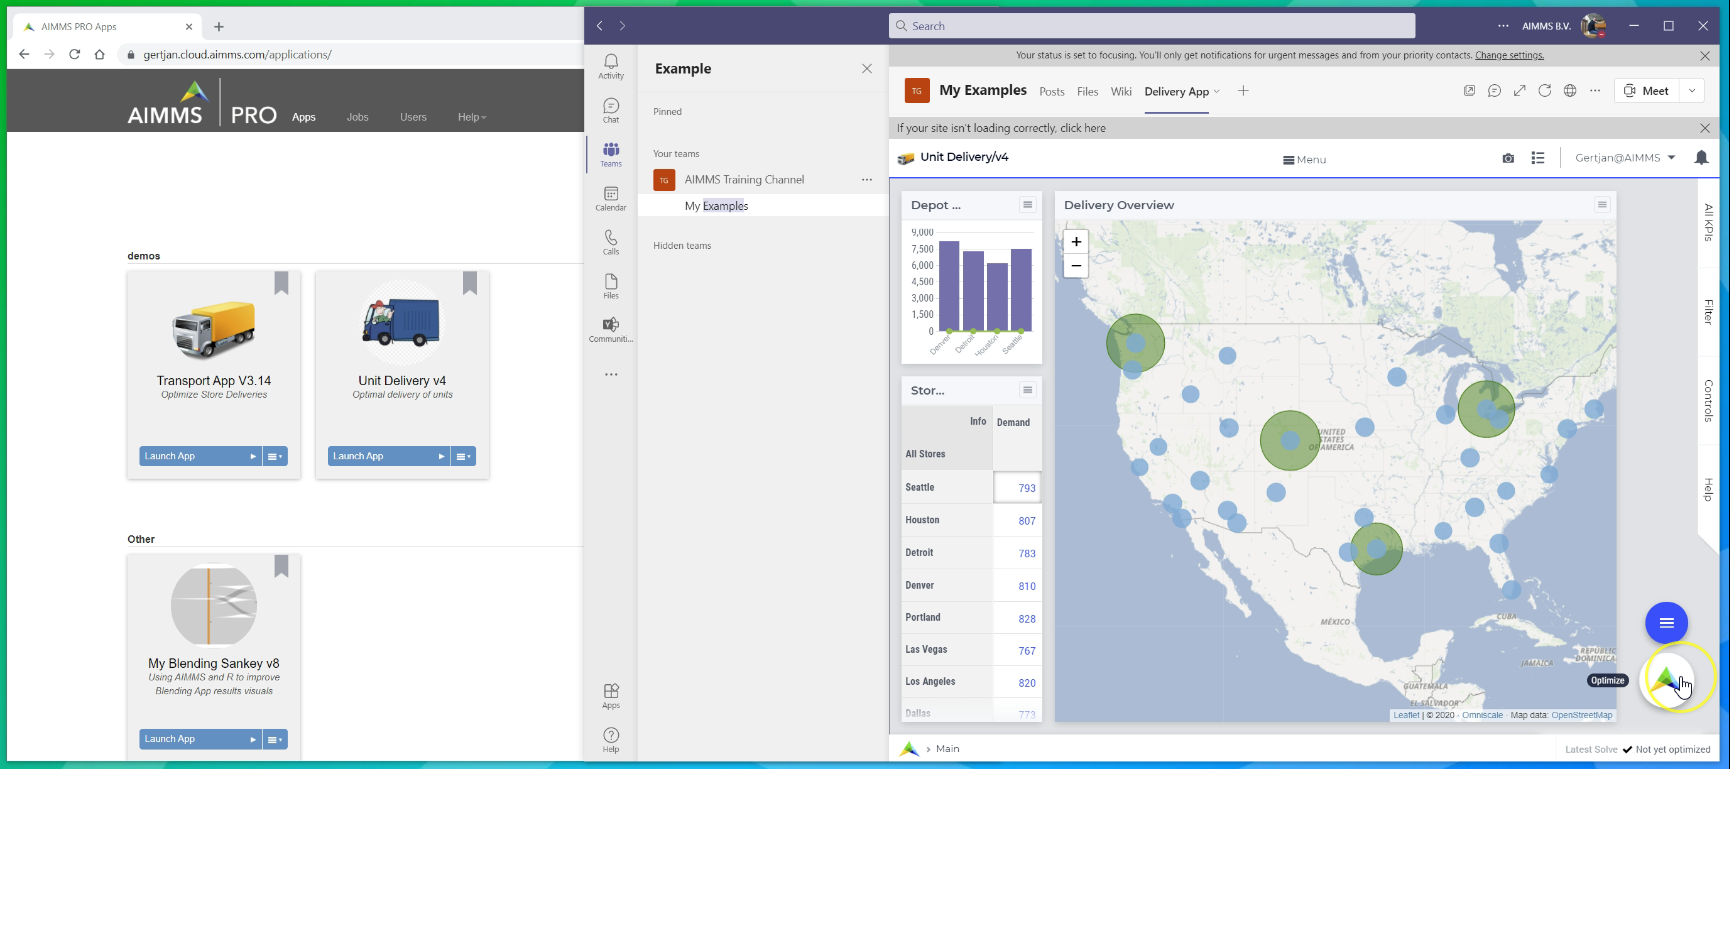This screenshot has width=1730, height=942.
Task: Open Calendar in the Teams sidebar
Action: click(611, 198)
